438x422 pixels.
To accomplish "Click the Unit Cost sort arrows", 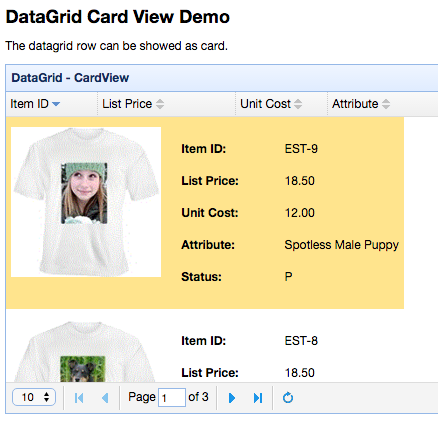I will 298,104.
